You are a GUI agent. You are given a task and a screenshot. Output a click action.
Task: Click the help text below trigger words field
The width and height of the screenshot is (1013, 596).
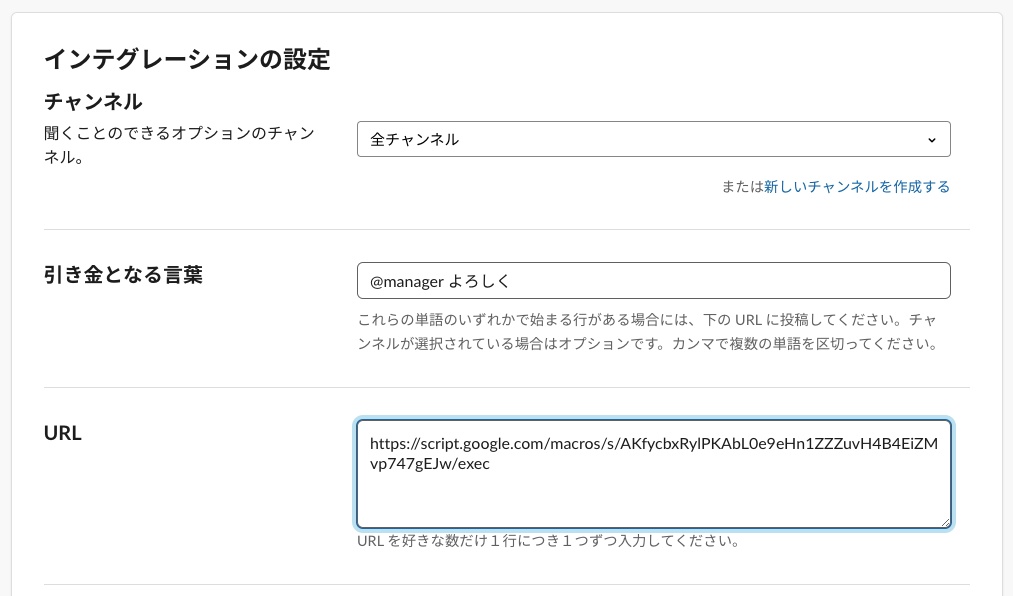tap(647, 331)
